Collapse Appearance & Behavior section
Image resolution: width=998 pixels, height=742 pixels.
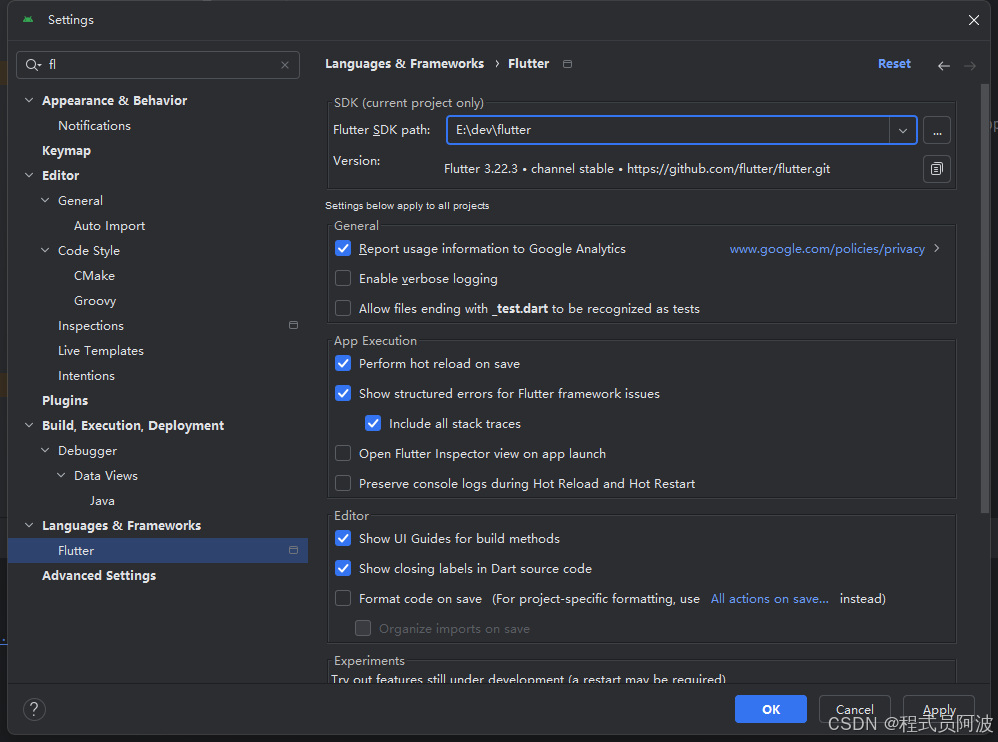[29, 100]
